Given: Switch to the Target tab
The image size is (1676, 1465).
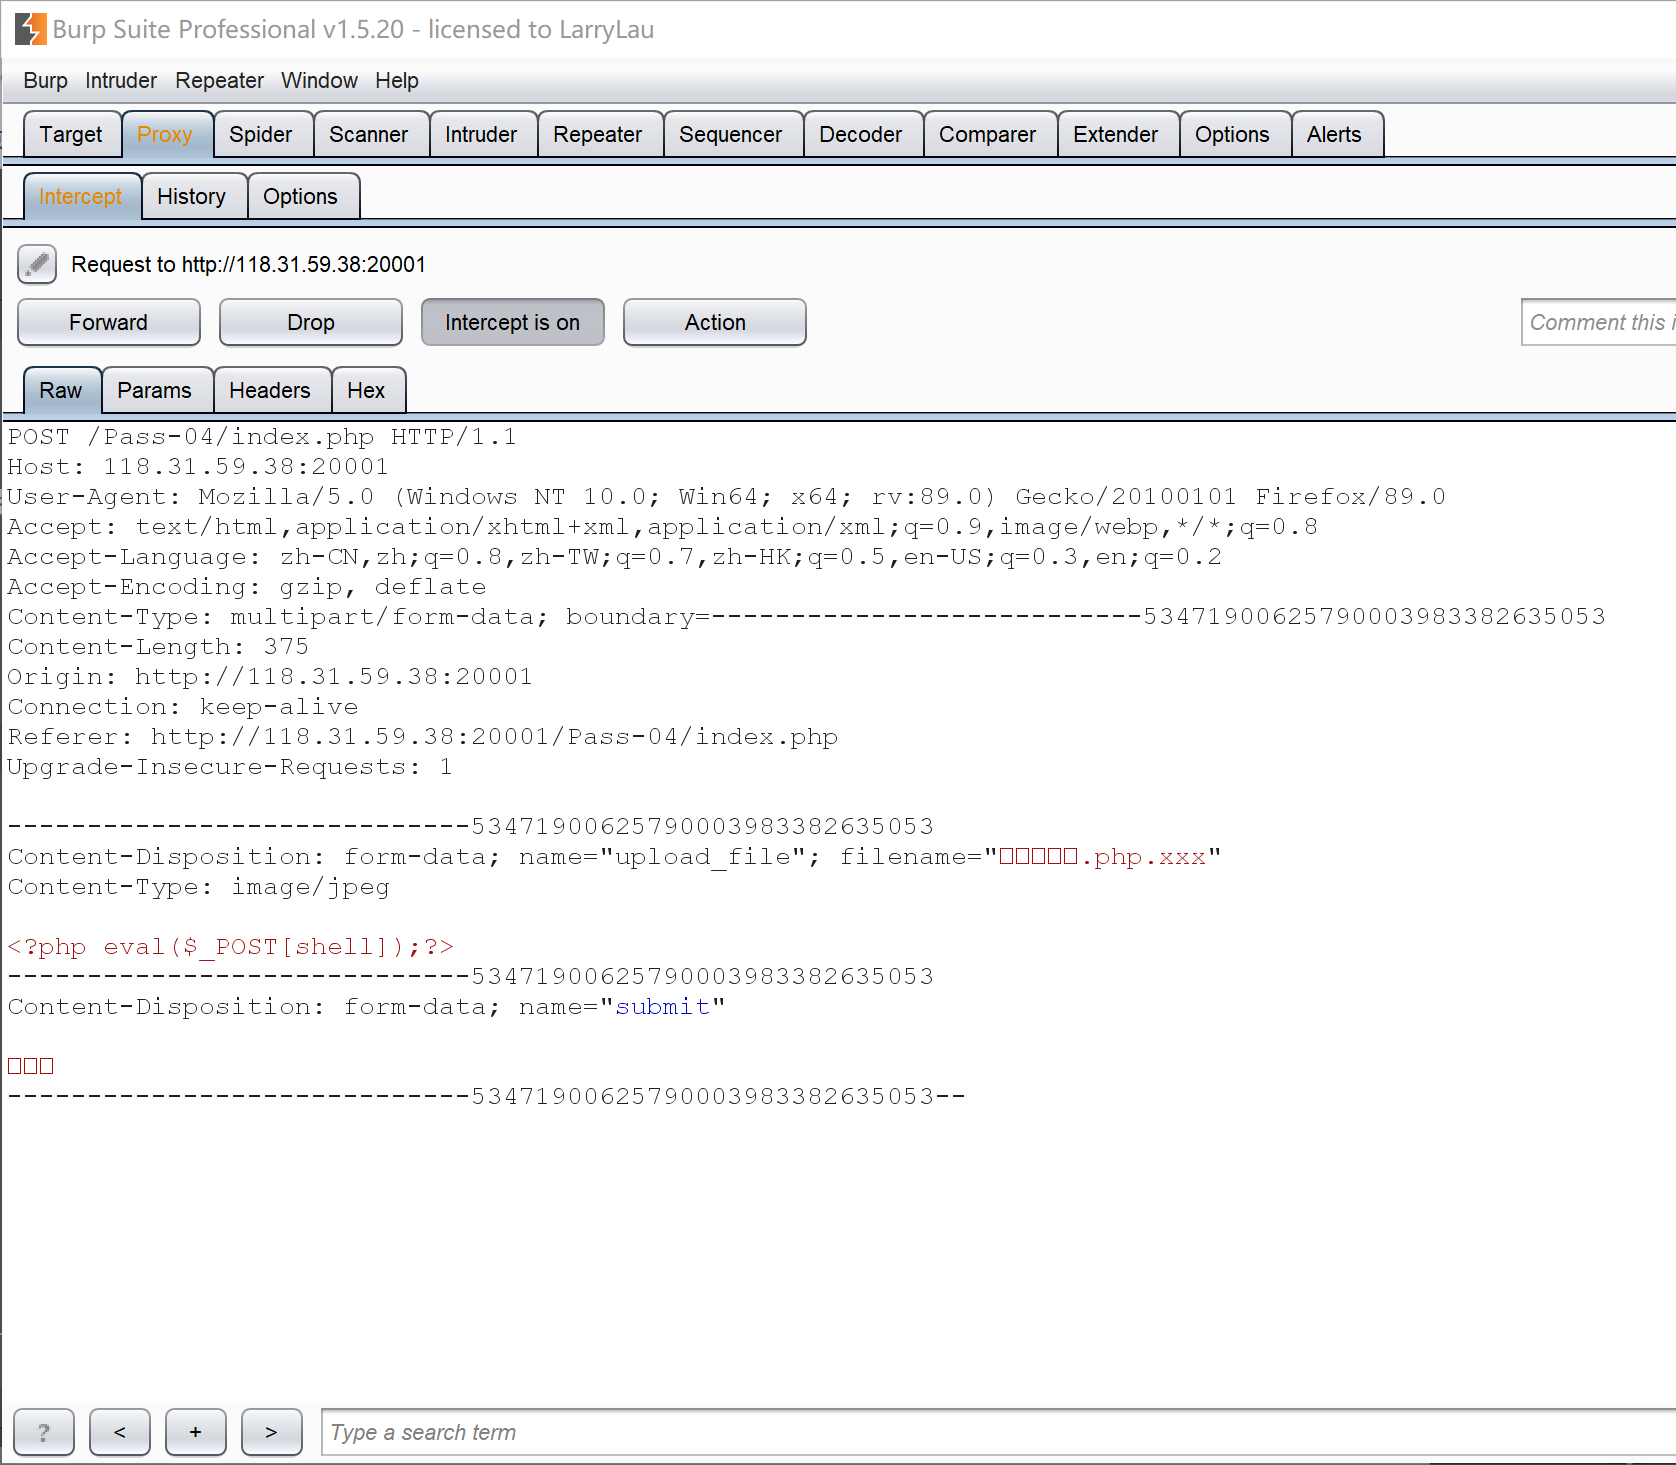Looking at the screenshot, I should coord(71,134).
